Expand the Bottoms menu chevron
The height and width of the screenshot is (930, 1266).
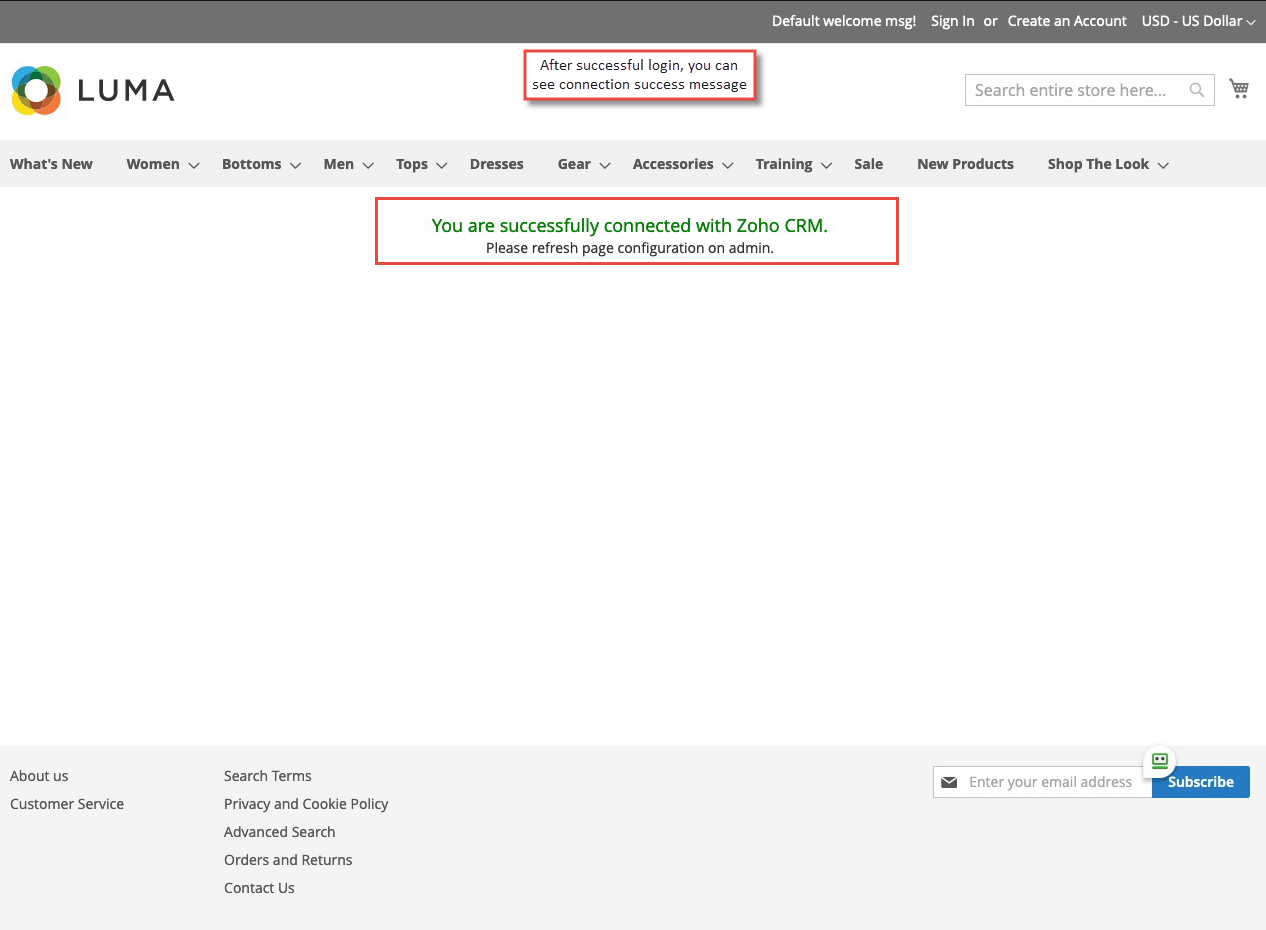tap(295, 165)
